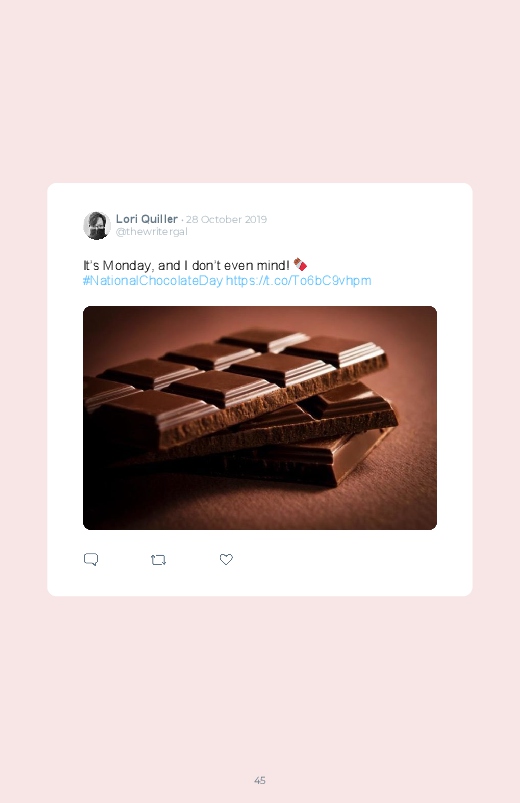Open the t.co/To6bC9vhpm link
This screenshot has width=520, height=803.
[x=299, y=281]
